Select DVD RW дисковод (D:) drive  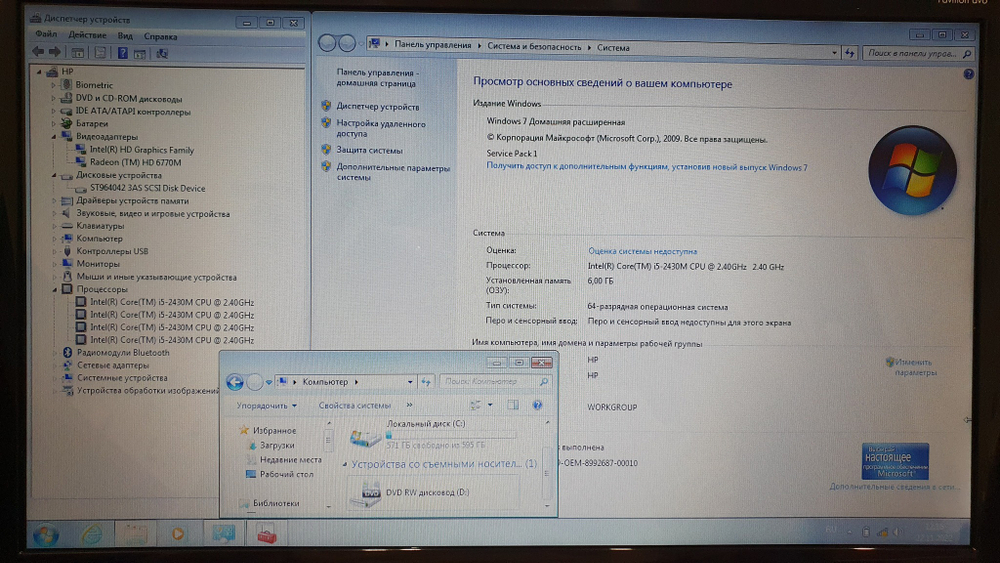point(432,493)
